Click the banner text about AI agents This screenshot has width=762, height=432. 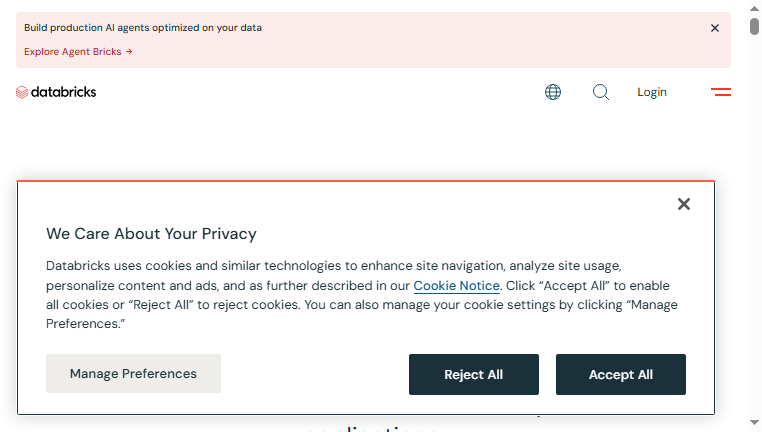click(143, 28)
